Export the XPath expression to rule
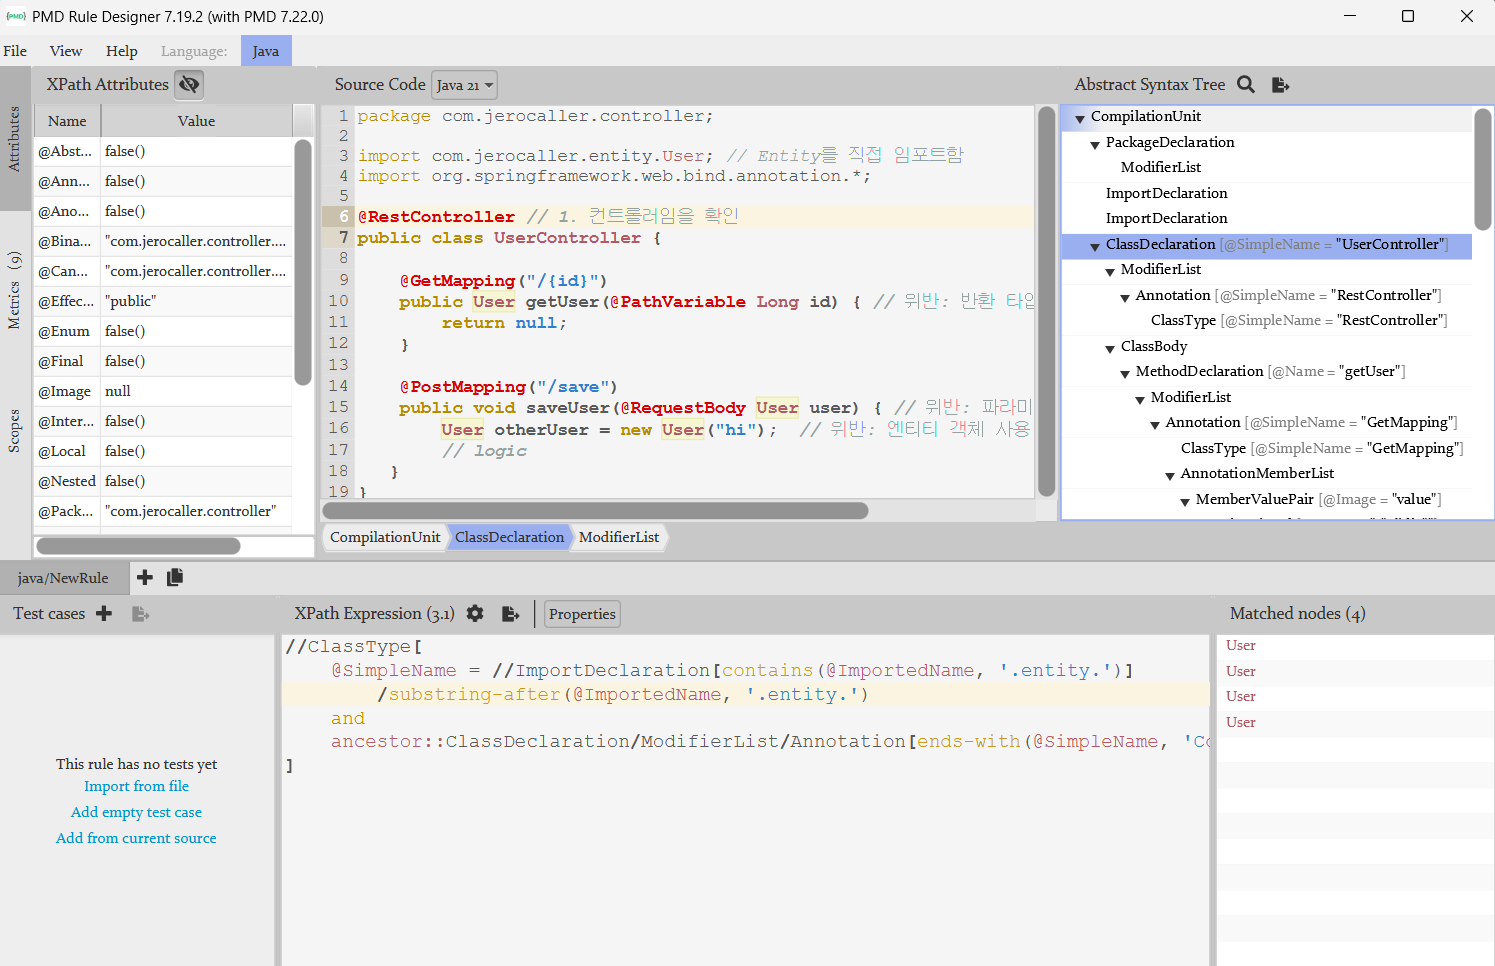Viewport: 1495px width, 966px height. pos(510,613)
